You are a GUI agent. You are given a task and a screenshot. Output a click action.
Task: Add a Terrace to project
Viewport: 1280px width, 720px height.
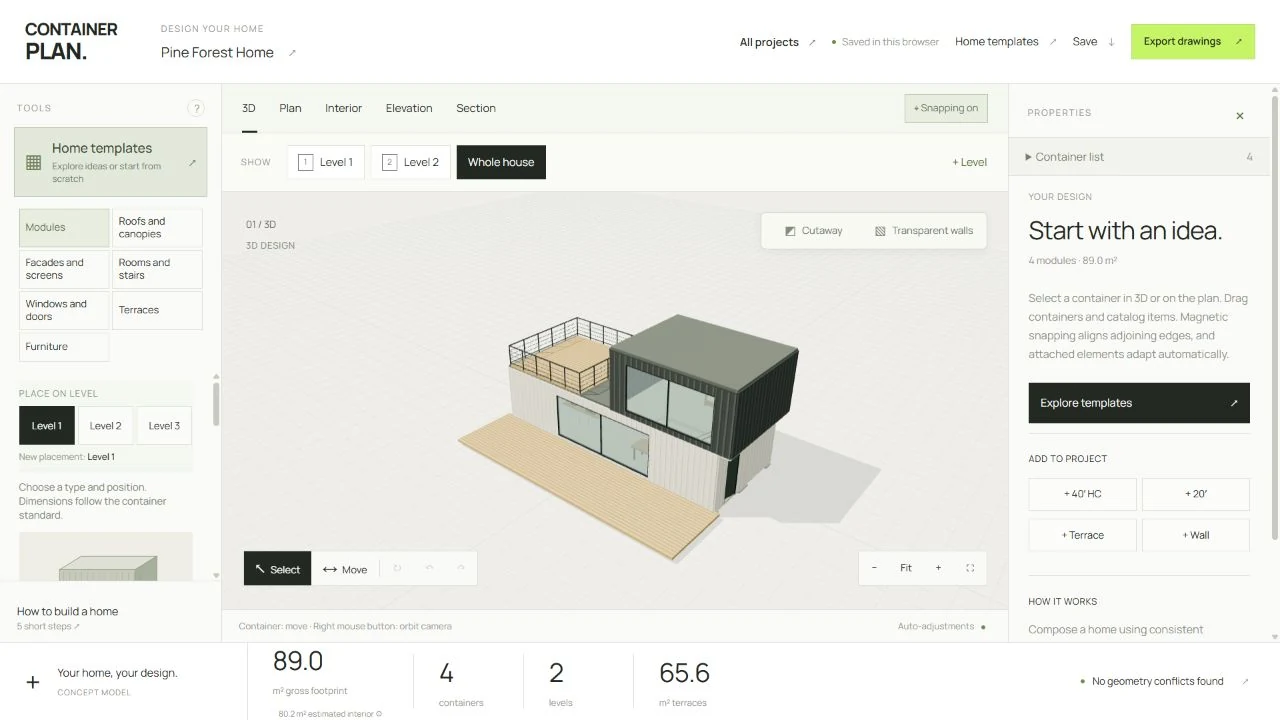coord(1082,535)
